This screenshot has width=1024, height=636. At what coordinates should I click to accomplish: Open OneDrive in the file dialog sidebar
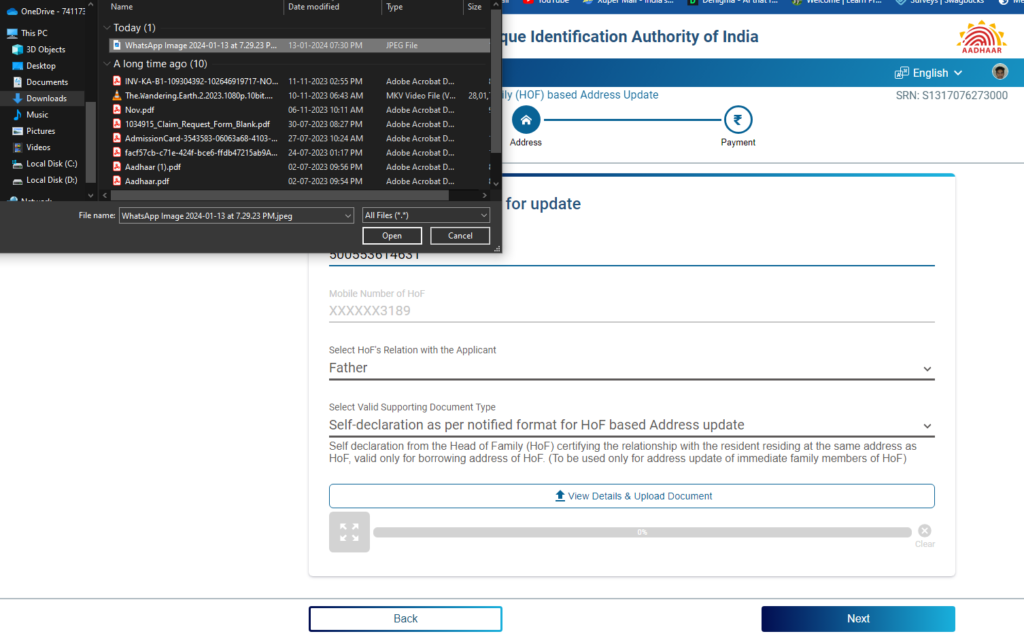click(45, 11)
